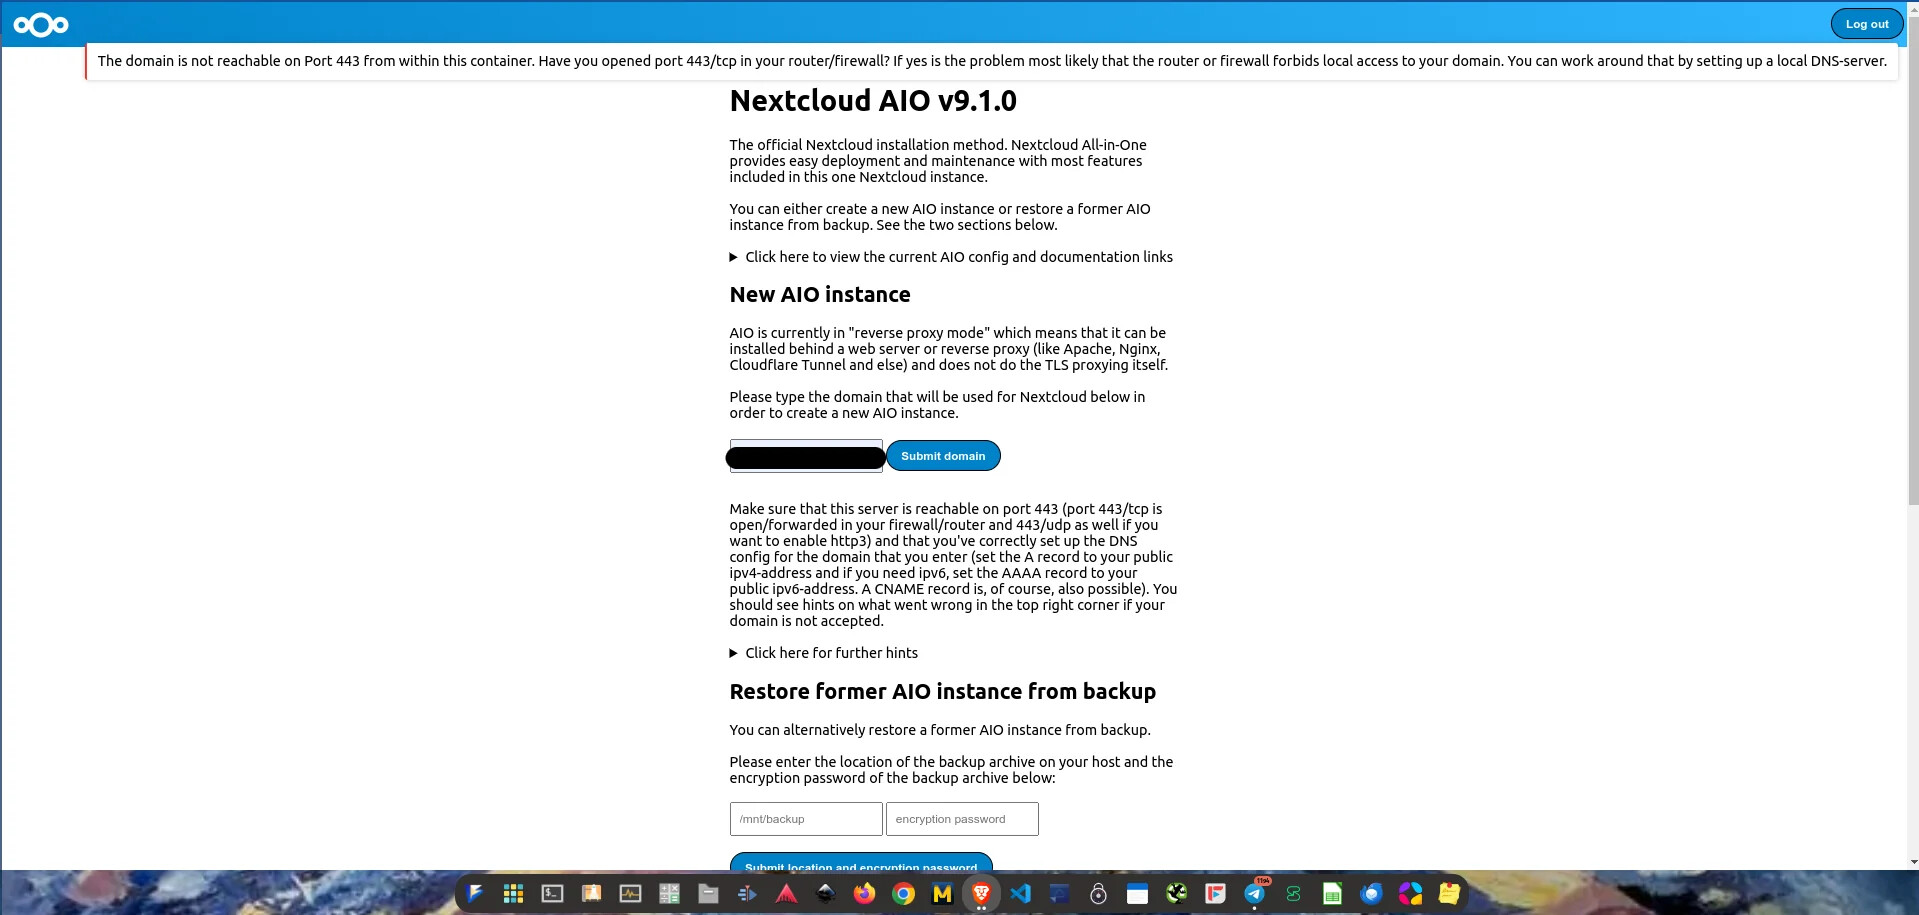
Task: Submit location and encryption password
Action: [861, 862]
